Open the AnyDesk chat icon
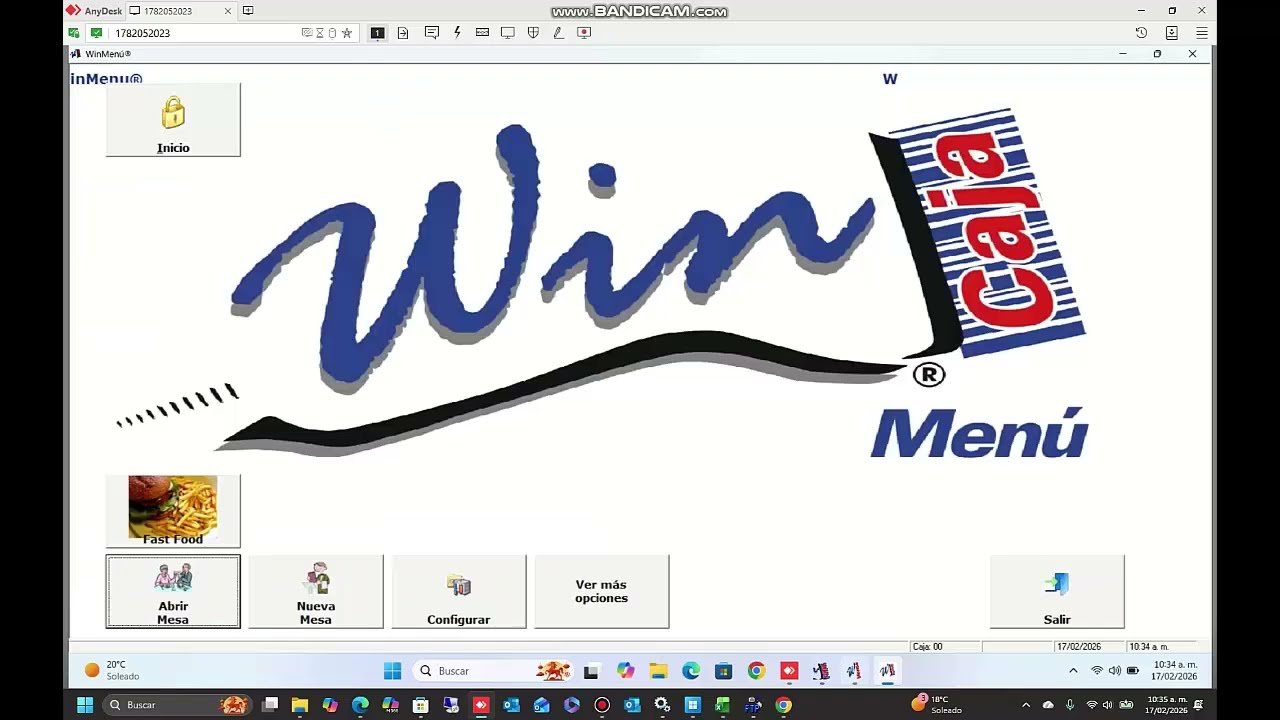The image size is (1280, 720). click(432, 33)
